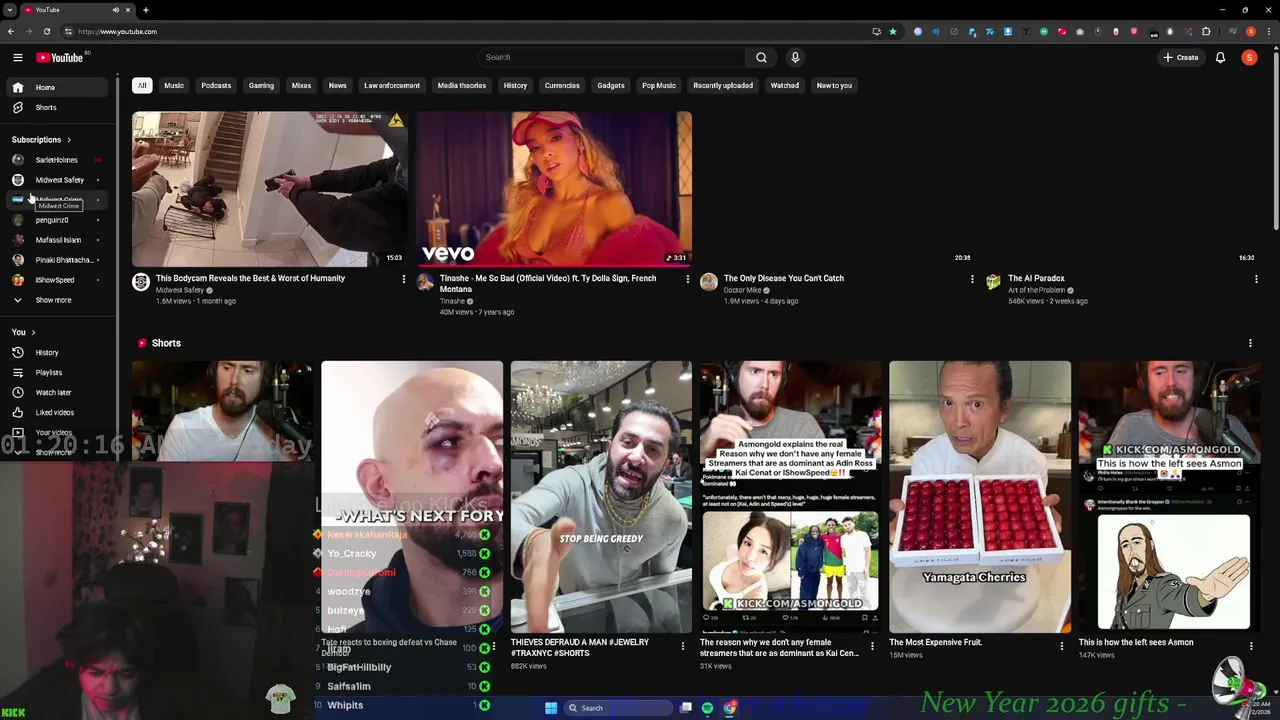Click the search magnifier button
The image size is (1280, 720).
pyautogui.click(x=761, y=57)
